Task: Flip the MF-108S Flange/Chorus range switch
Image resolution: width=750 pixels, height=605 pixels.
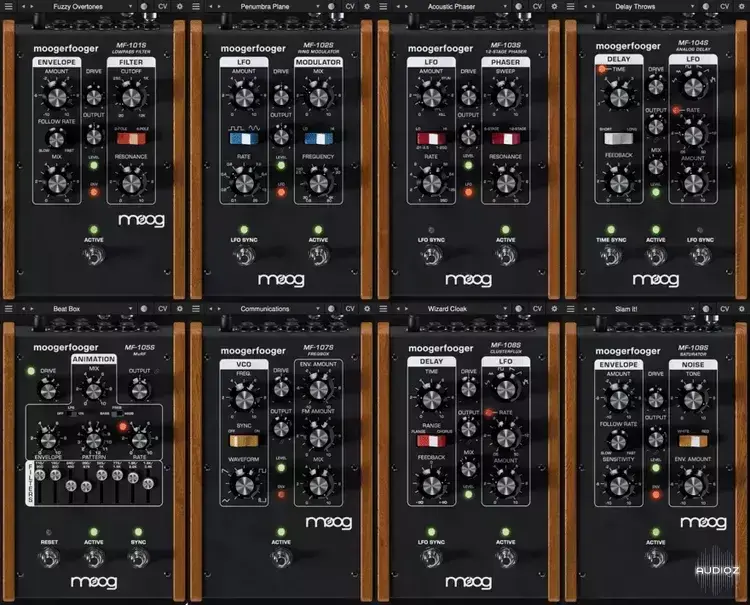Action: pos(431,440)
